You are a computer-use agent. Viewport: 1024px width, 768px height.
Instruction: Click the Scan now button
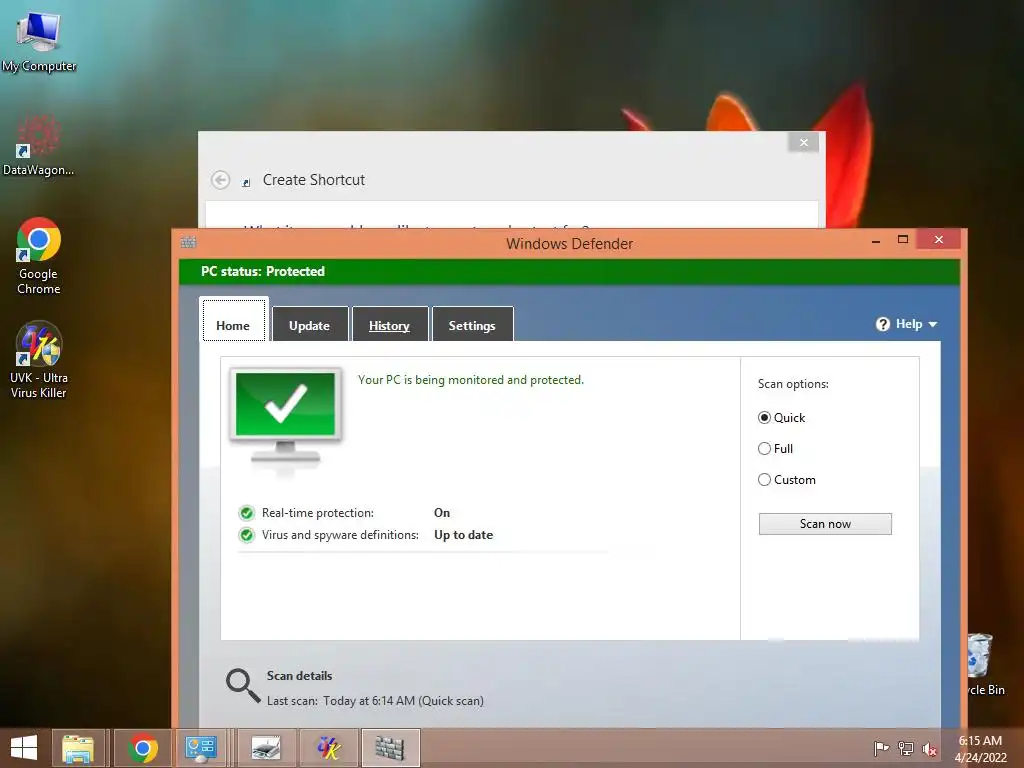click(x=825, y=524)
